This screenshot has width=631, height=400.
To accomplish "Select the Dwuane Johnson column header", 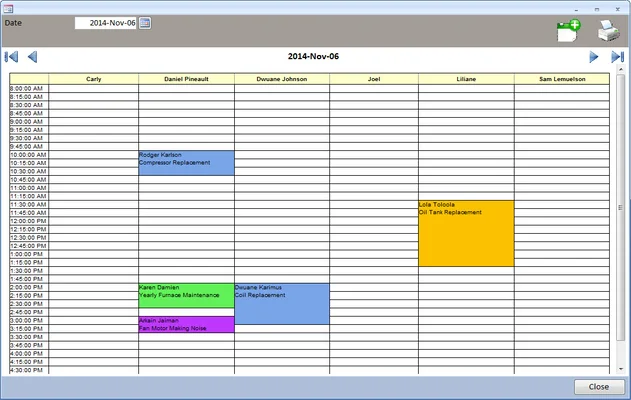I will point(282,78).
